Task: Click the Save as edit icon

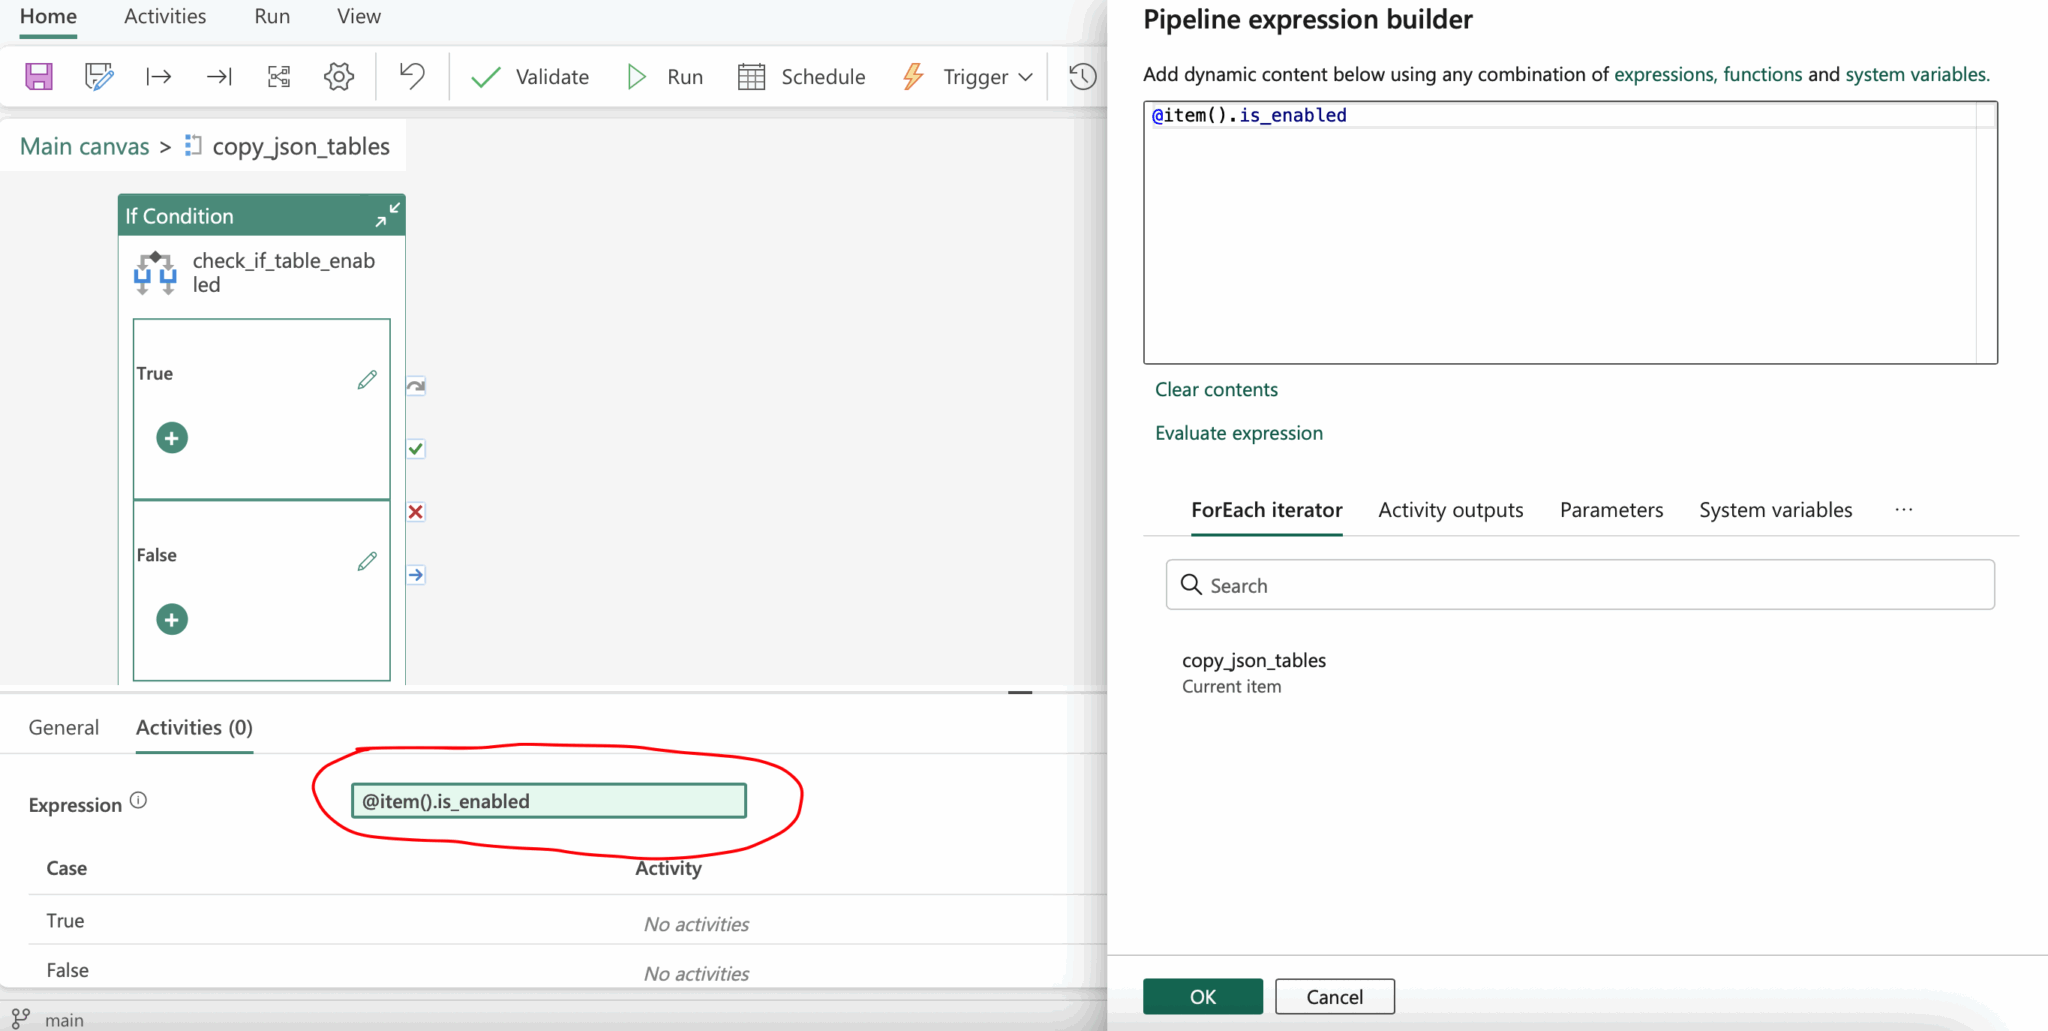Action: coord(99,77)
